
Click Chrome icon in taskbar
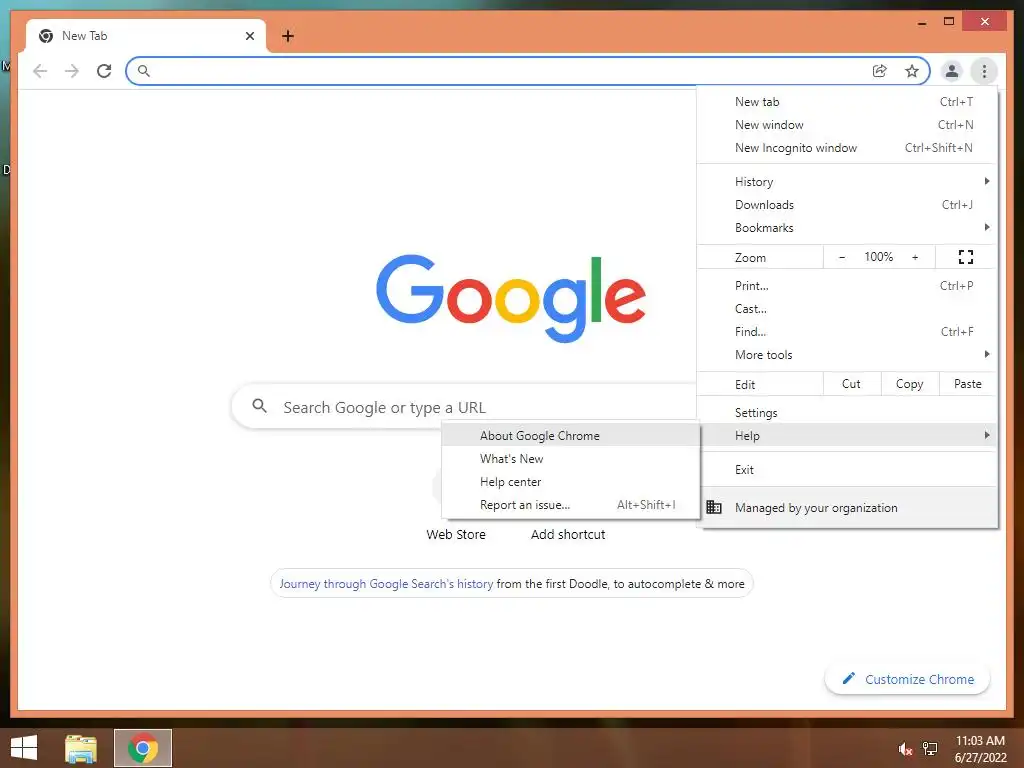pos(143,748)
